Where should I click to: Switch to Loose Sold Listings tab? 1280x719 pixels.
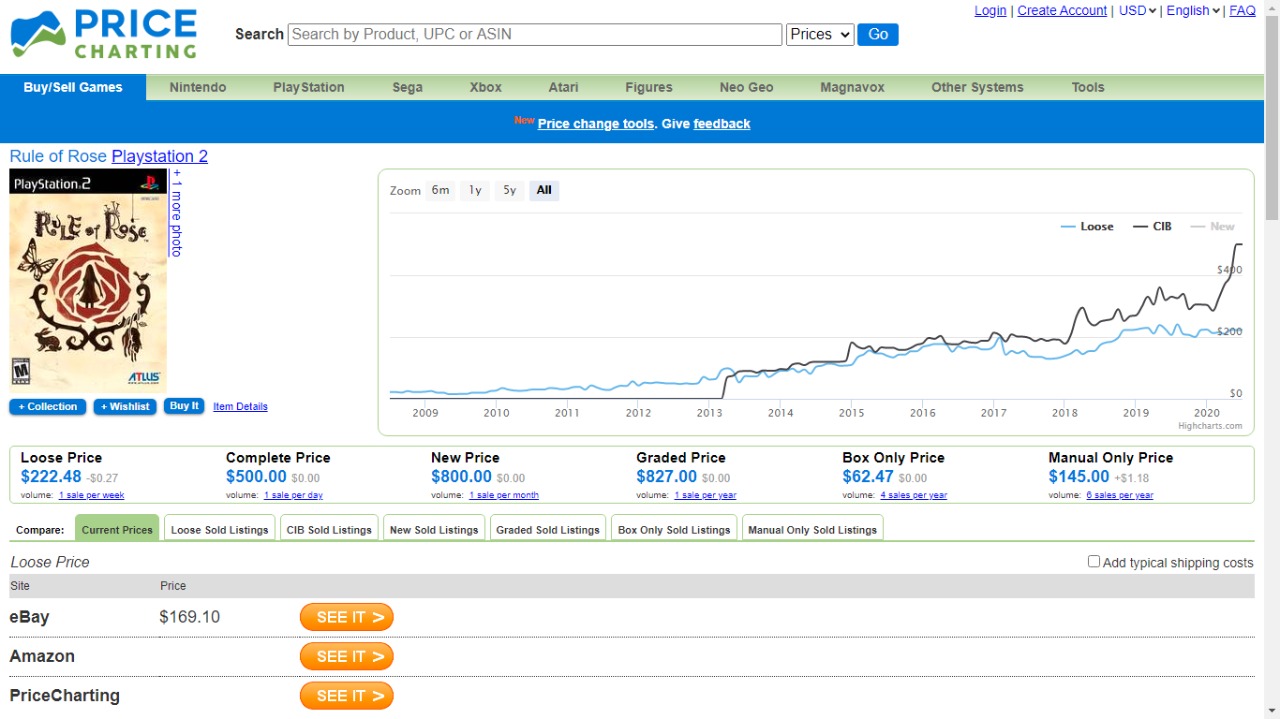pos(220,529)
